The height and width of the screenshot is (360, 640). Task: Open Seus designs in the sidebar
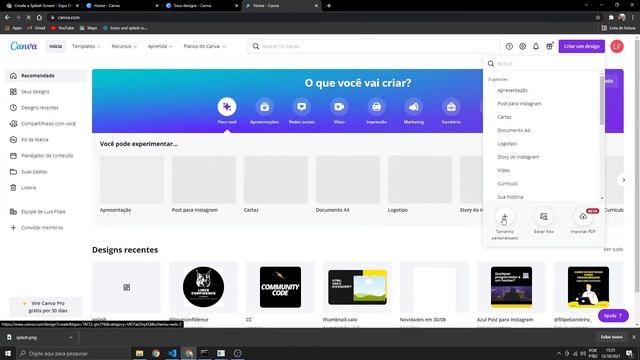[46, 91]
